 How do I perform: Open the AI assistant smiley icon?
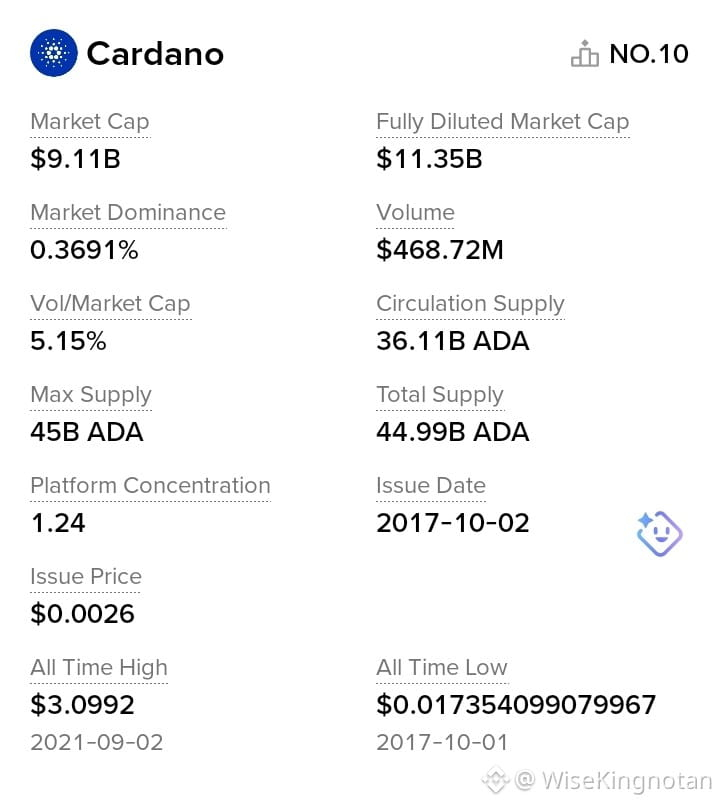(x=659, y=533)
